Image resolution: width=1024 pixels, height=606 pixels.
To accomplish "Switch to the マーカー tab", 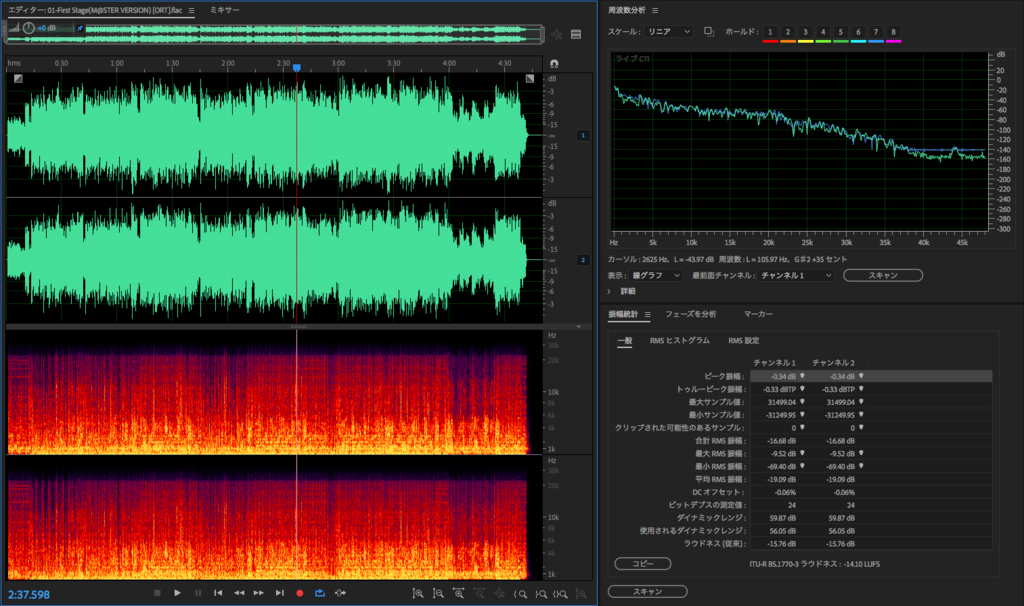I will (x=758, y=314).
